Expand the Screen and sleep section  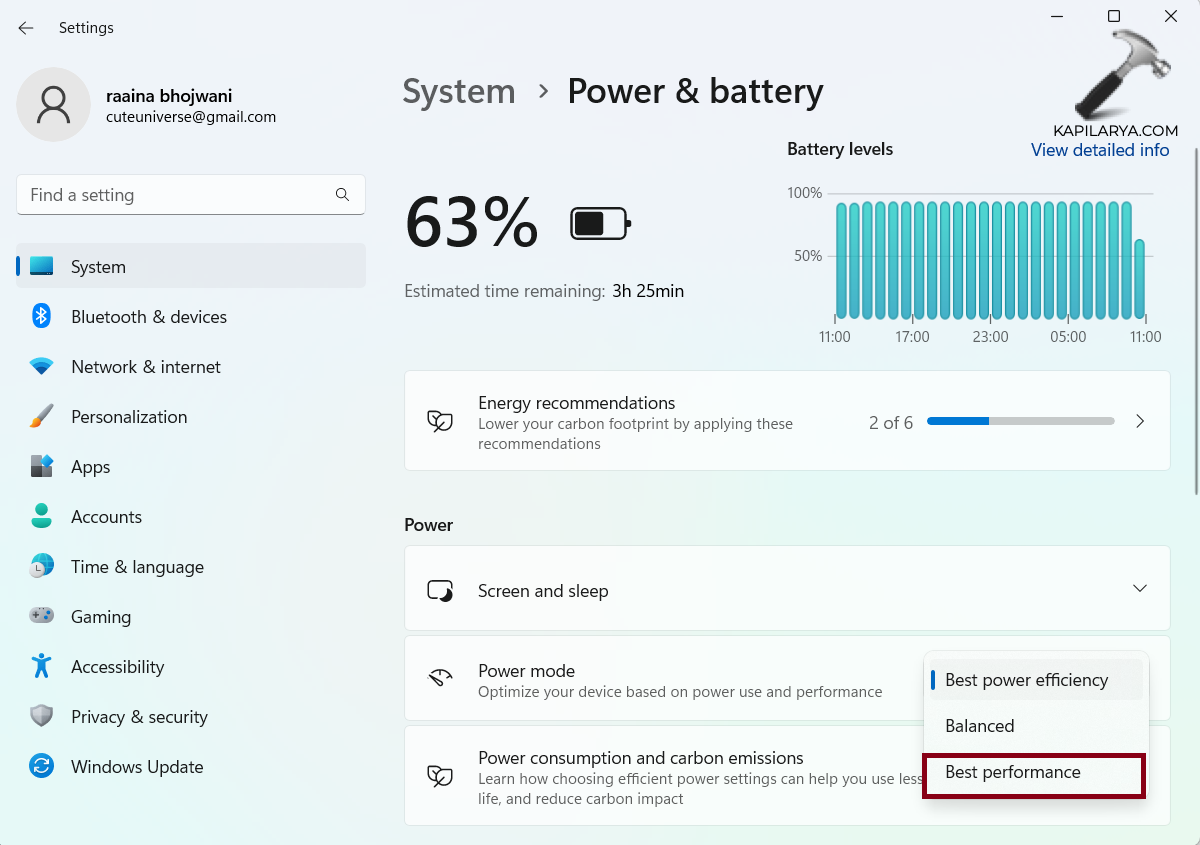[x=1139, y=589]
